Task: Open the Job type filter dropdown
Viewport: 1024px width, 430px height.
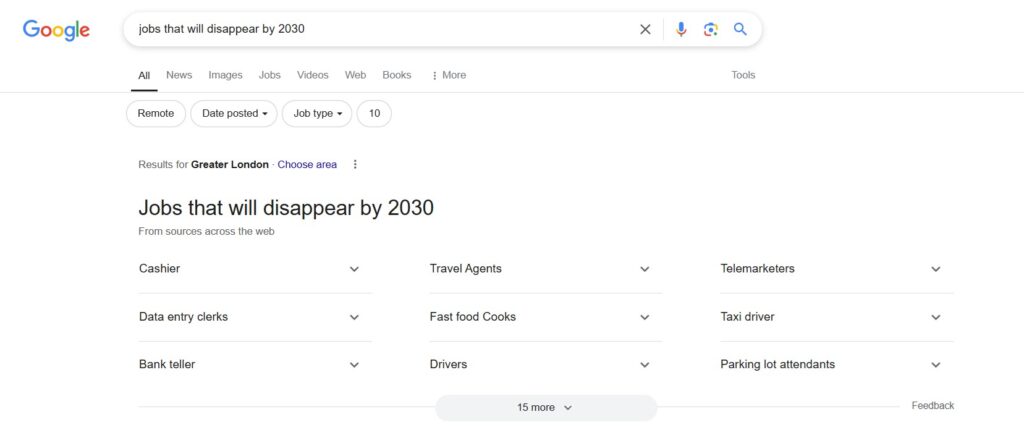Action: pyautogui.click(x=317, y=114)
